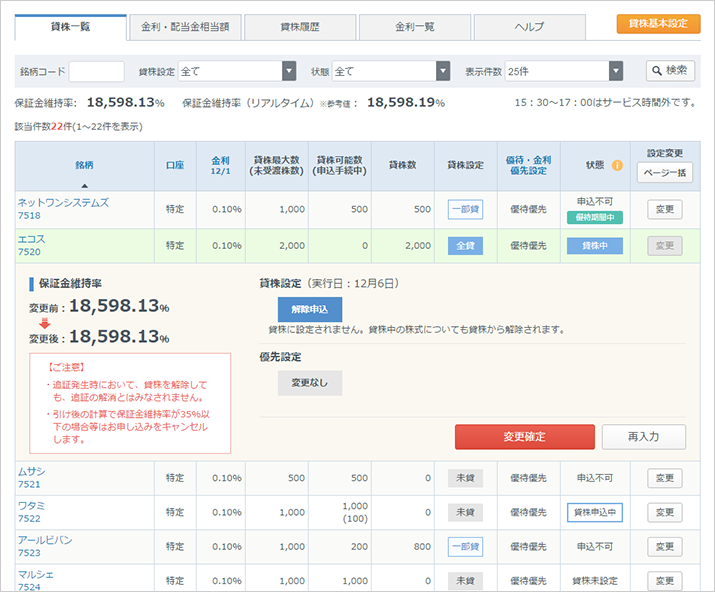Viewport: 715px width, 592px height.
Task: Switch to the 金利・配当金相当額 tab
Action: [x=185, y=26]
